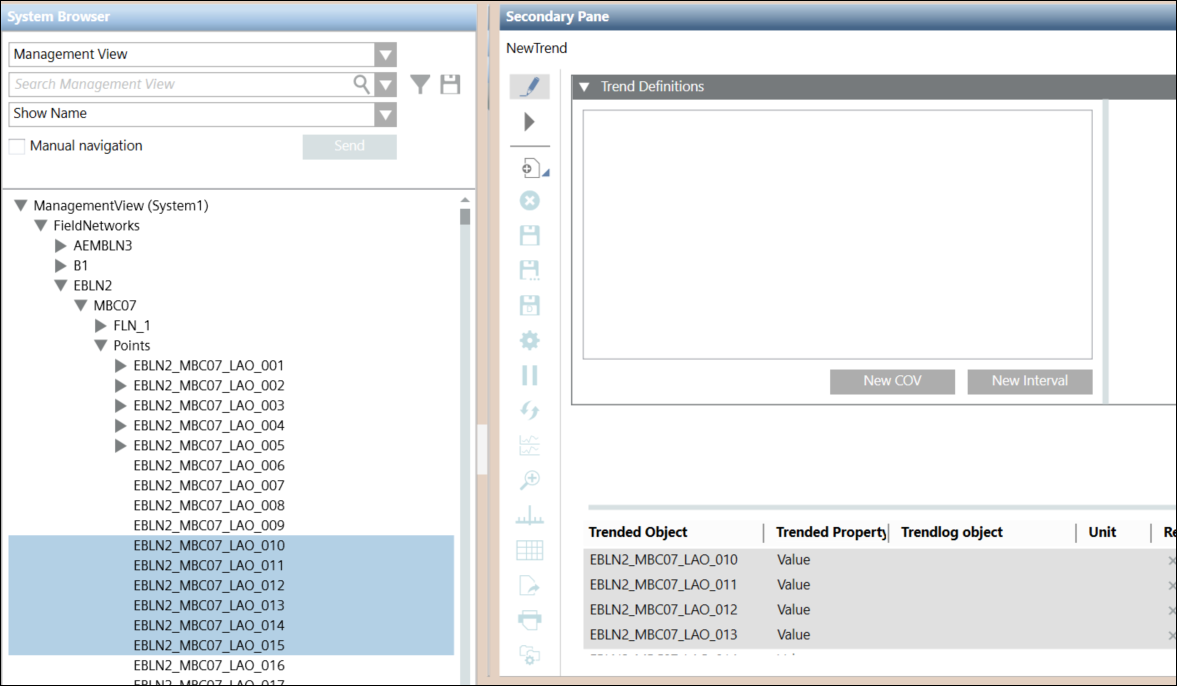Viewport: 1177px width, 686px height.
Task: Expand the AEMBLN3 tree node
Action: point(61,246)
